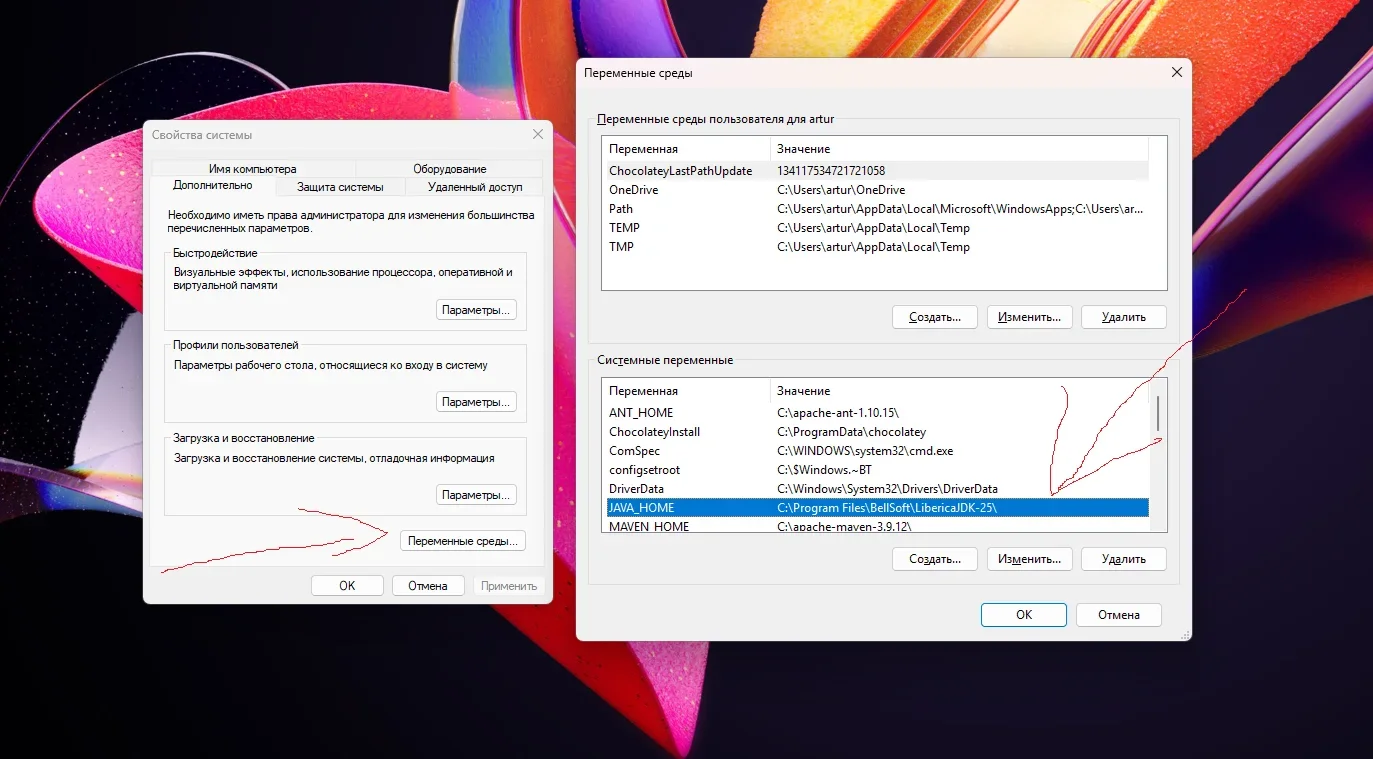Click Удалить under system variables
Image resolution: width=1373 pixels, height=759 pixels.
pyautogui.click(x=1124, y=559)
